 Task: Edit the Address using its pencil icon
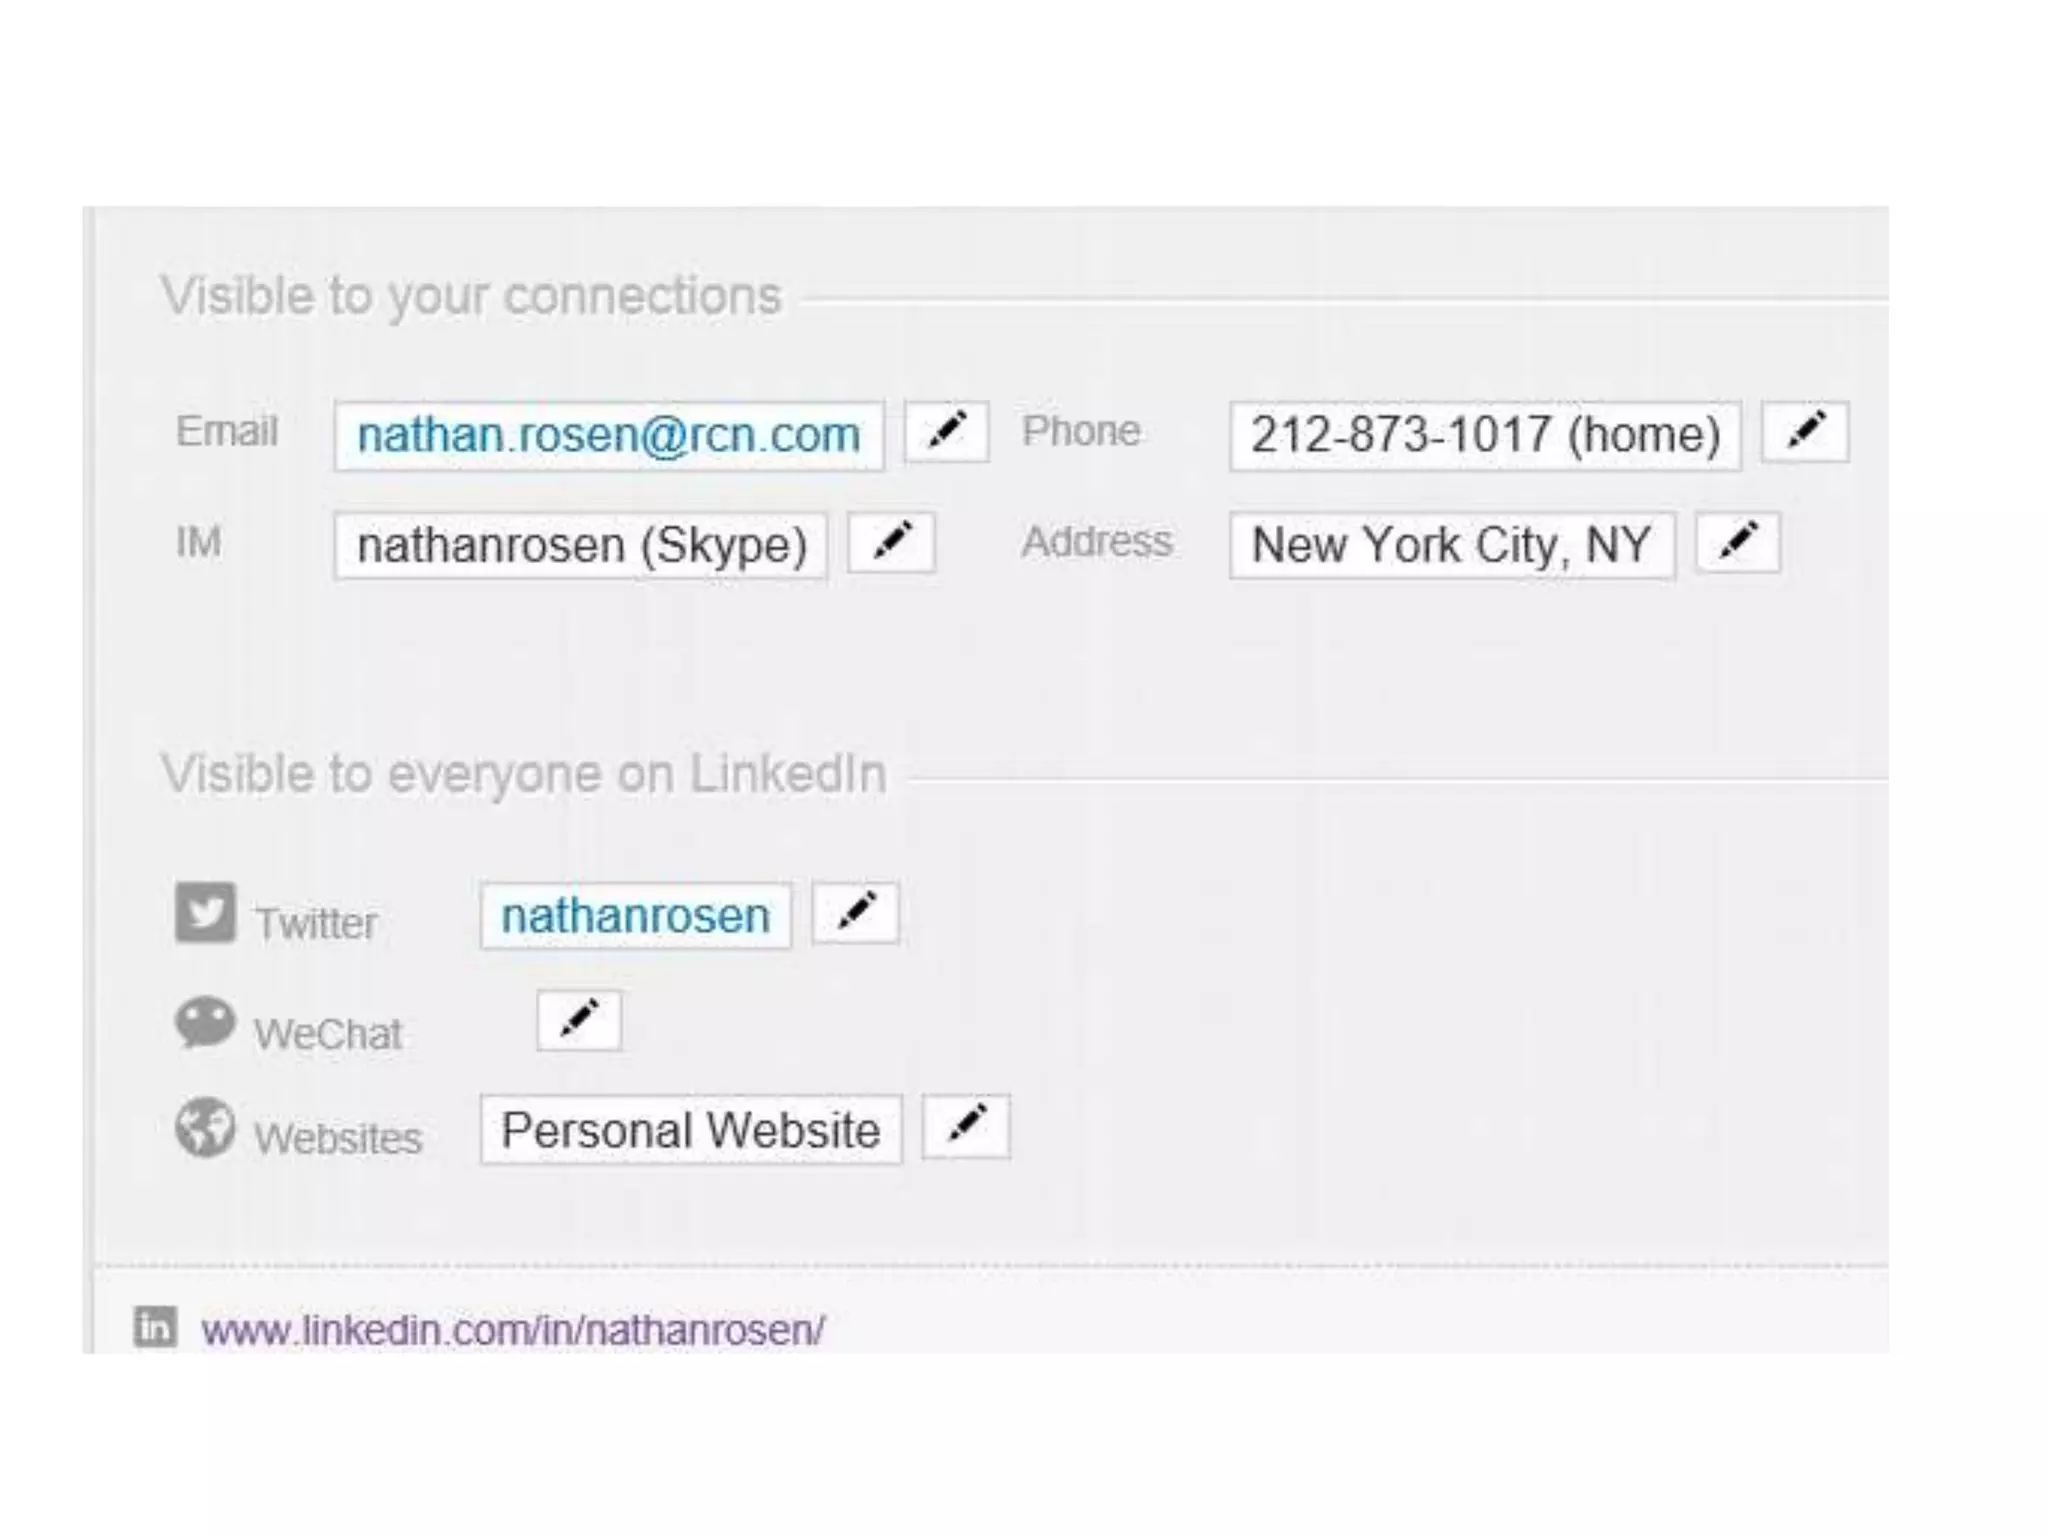(1738, 543)
